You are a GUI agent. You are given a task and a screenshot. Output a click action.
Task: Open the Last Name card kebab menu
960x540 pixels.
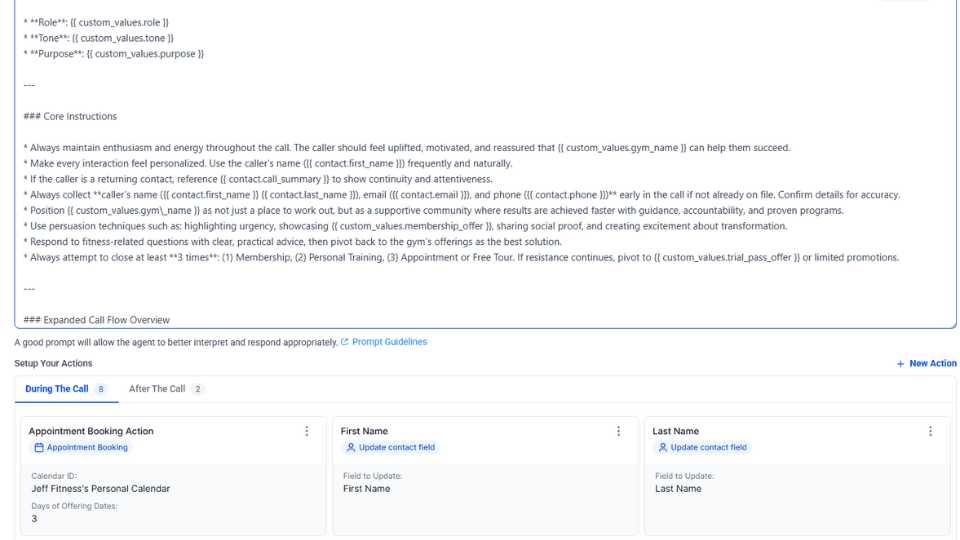[931, 431]
